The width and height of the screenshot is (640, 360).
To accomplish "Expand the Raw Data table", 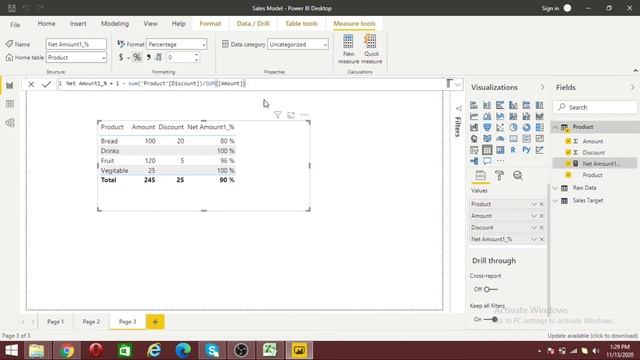I will [555, 188].
